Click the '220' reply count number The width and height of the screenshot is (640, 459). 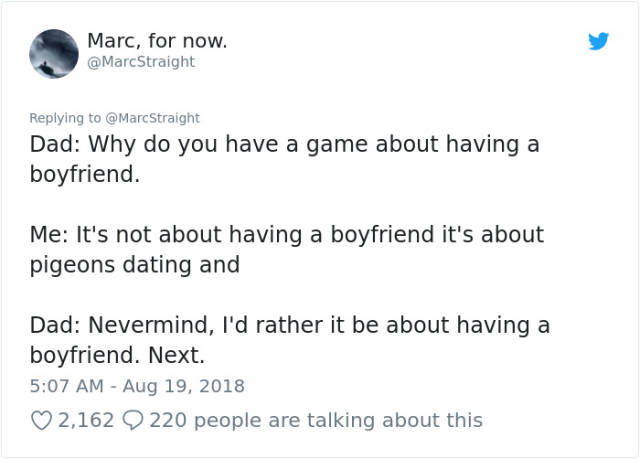pyautogui.click(x=168, y=420)
